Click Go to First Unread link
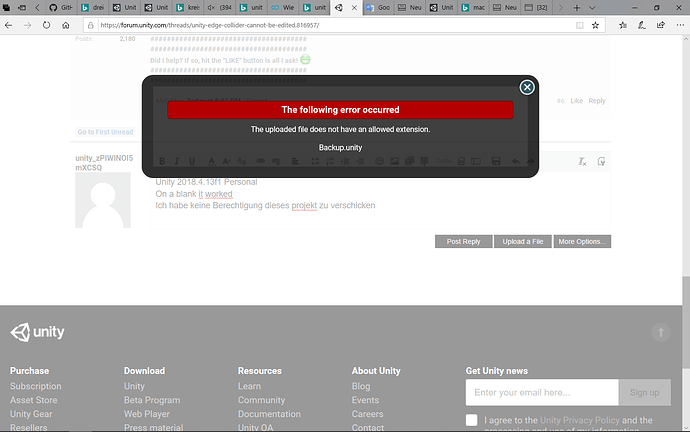690x432 pixels. click(x=105, y=132)
